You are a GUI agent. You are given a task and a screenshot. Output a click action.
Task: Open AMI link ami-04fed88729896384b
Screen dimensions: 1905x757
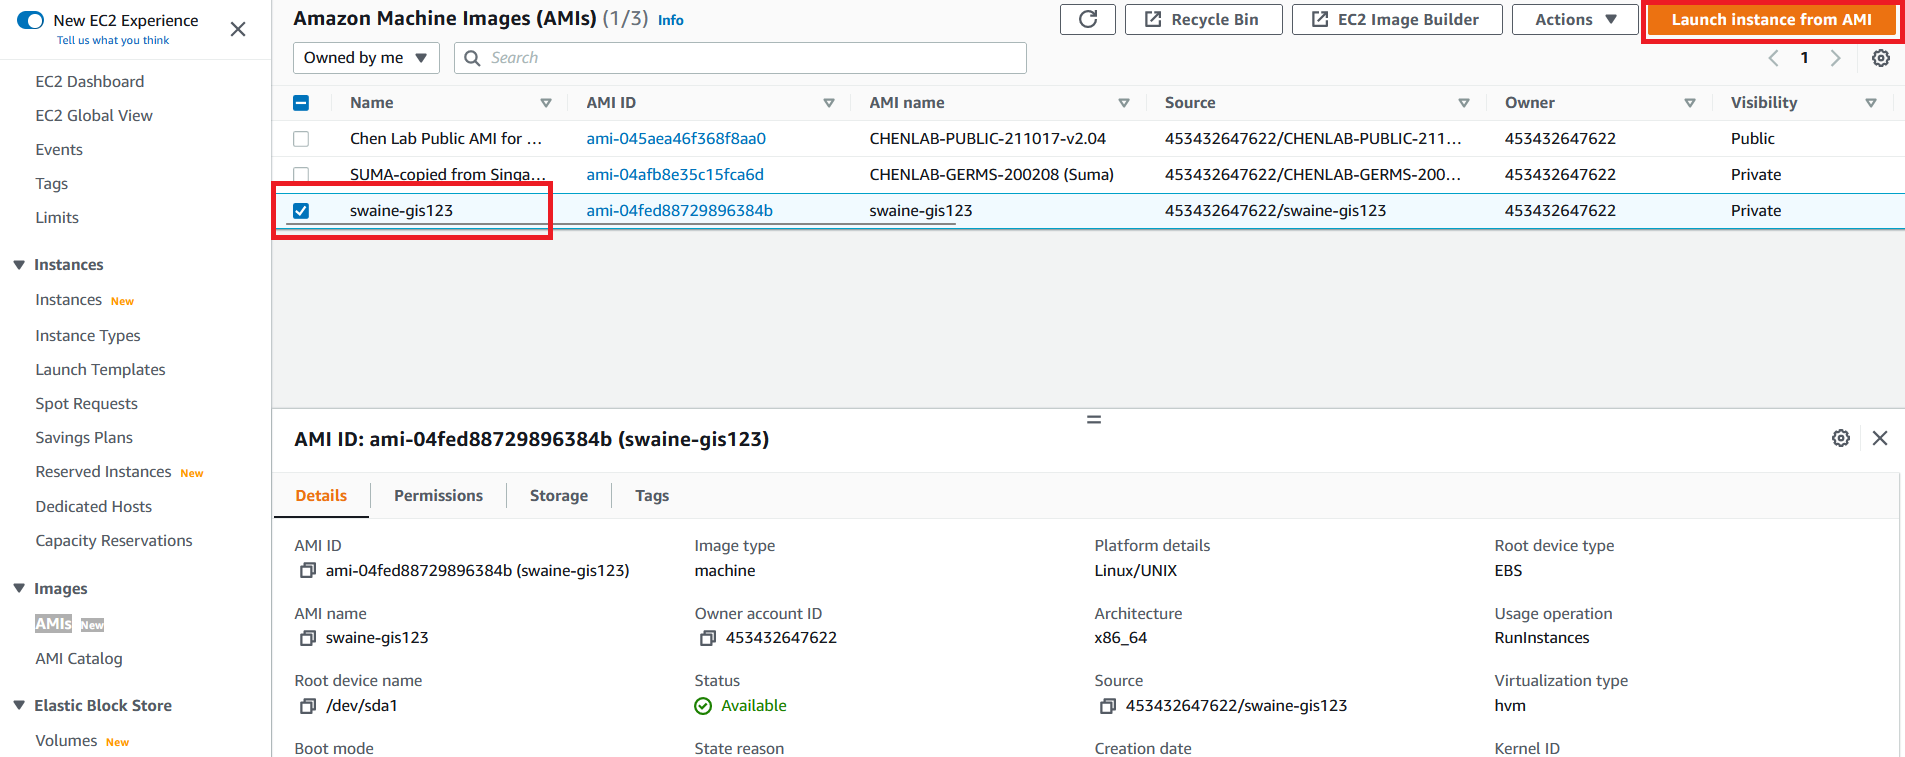click(x=679, y=211)
